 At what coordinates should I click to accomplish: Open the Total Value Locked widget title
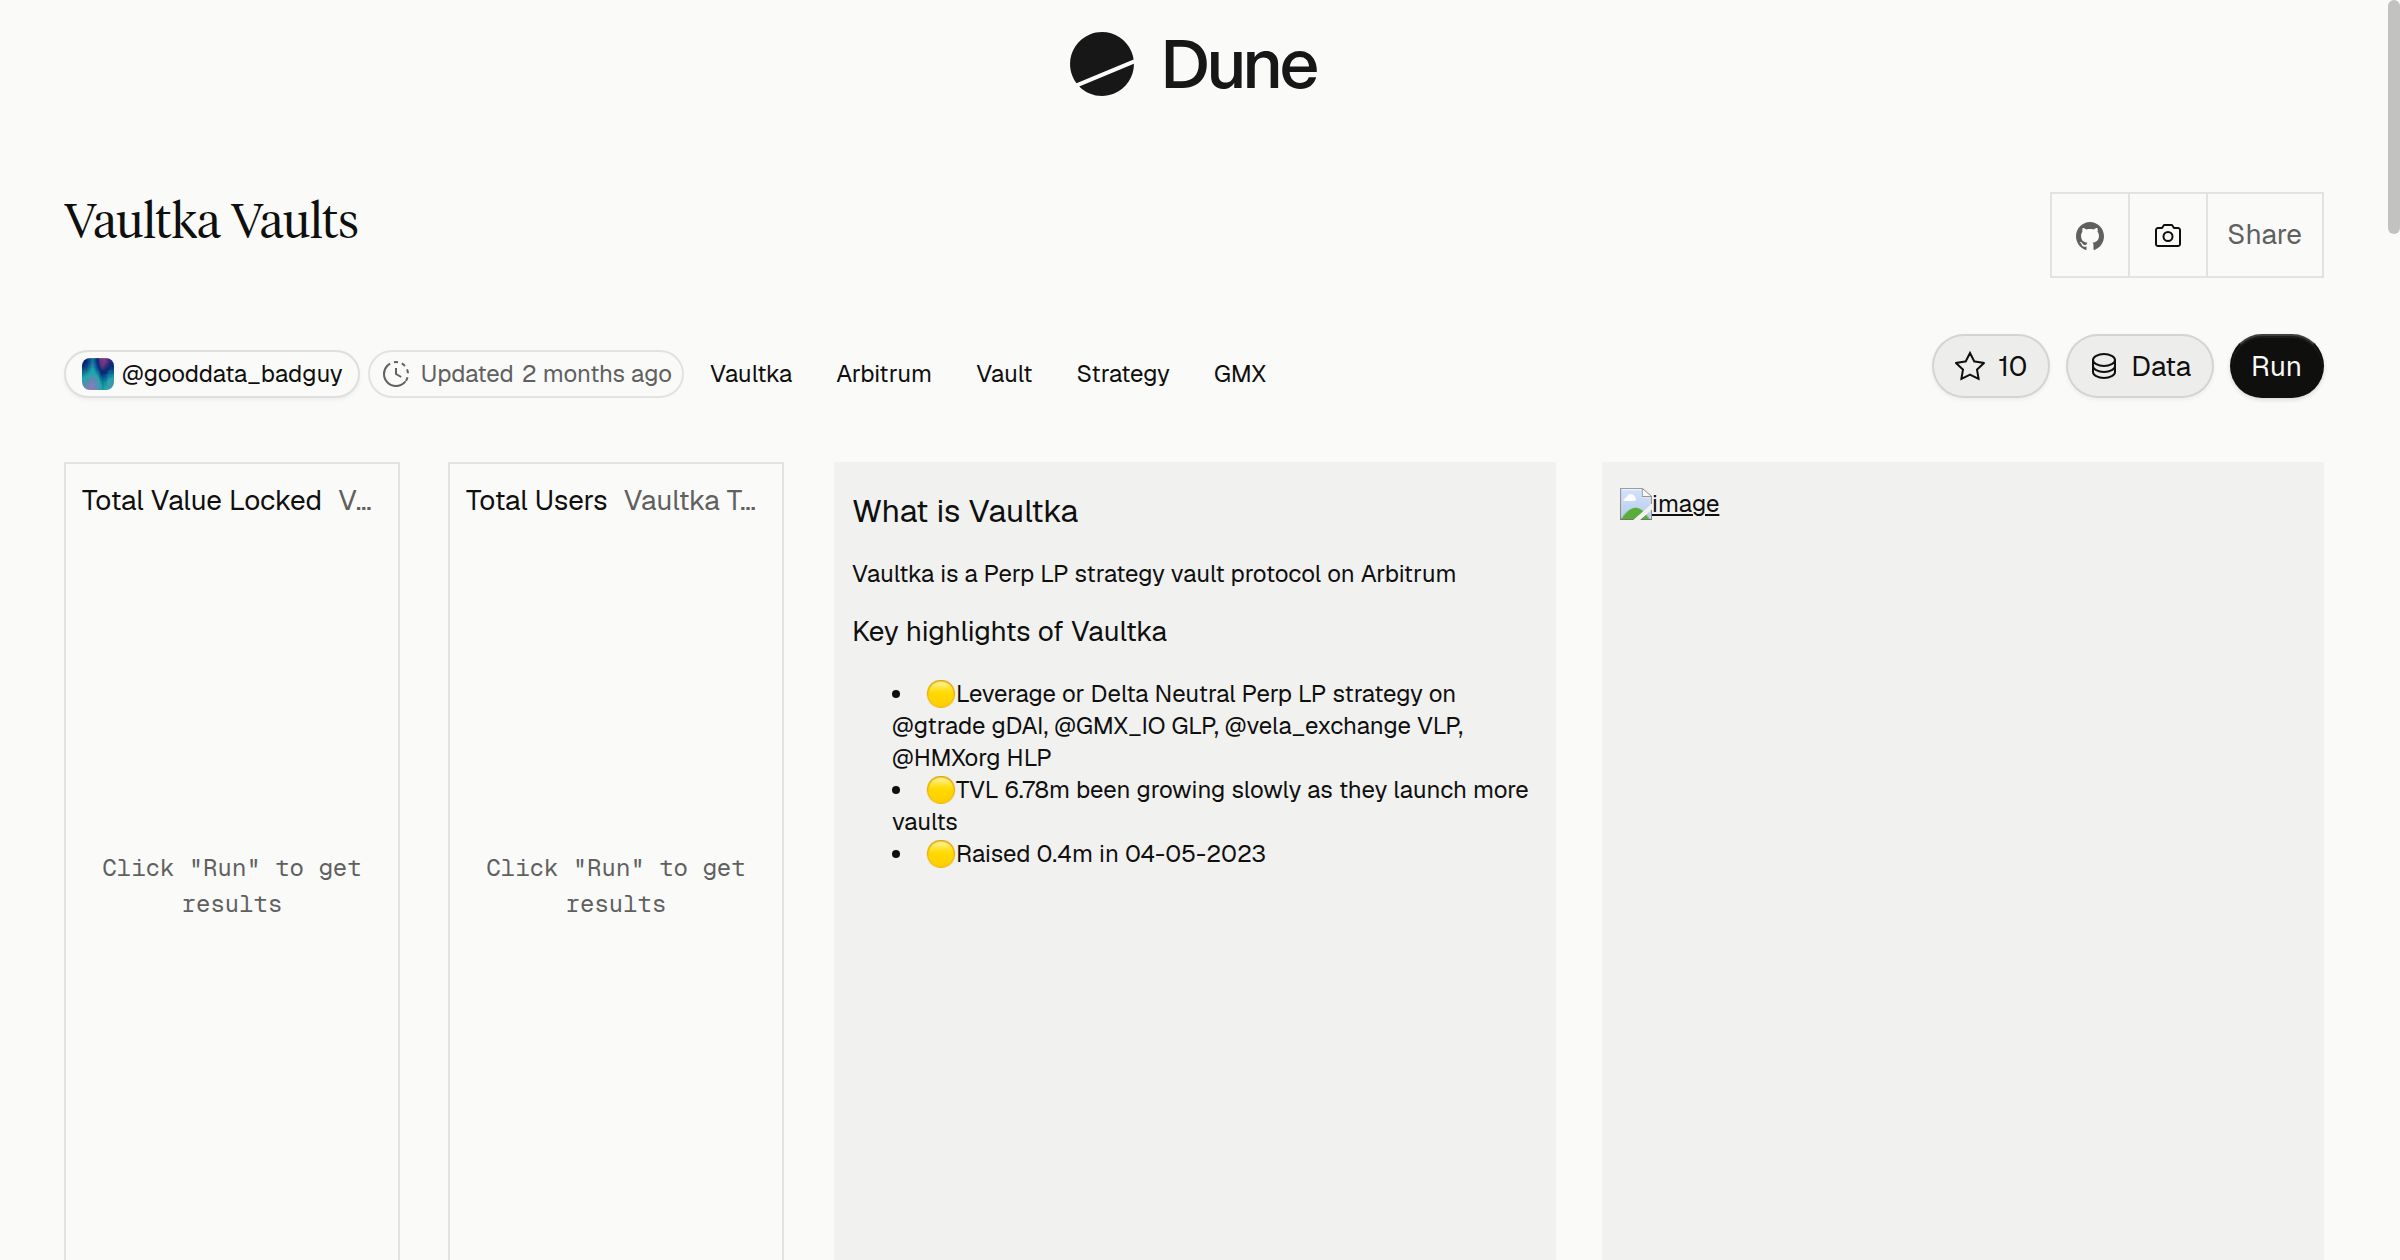[202, 501]
